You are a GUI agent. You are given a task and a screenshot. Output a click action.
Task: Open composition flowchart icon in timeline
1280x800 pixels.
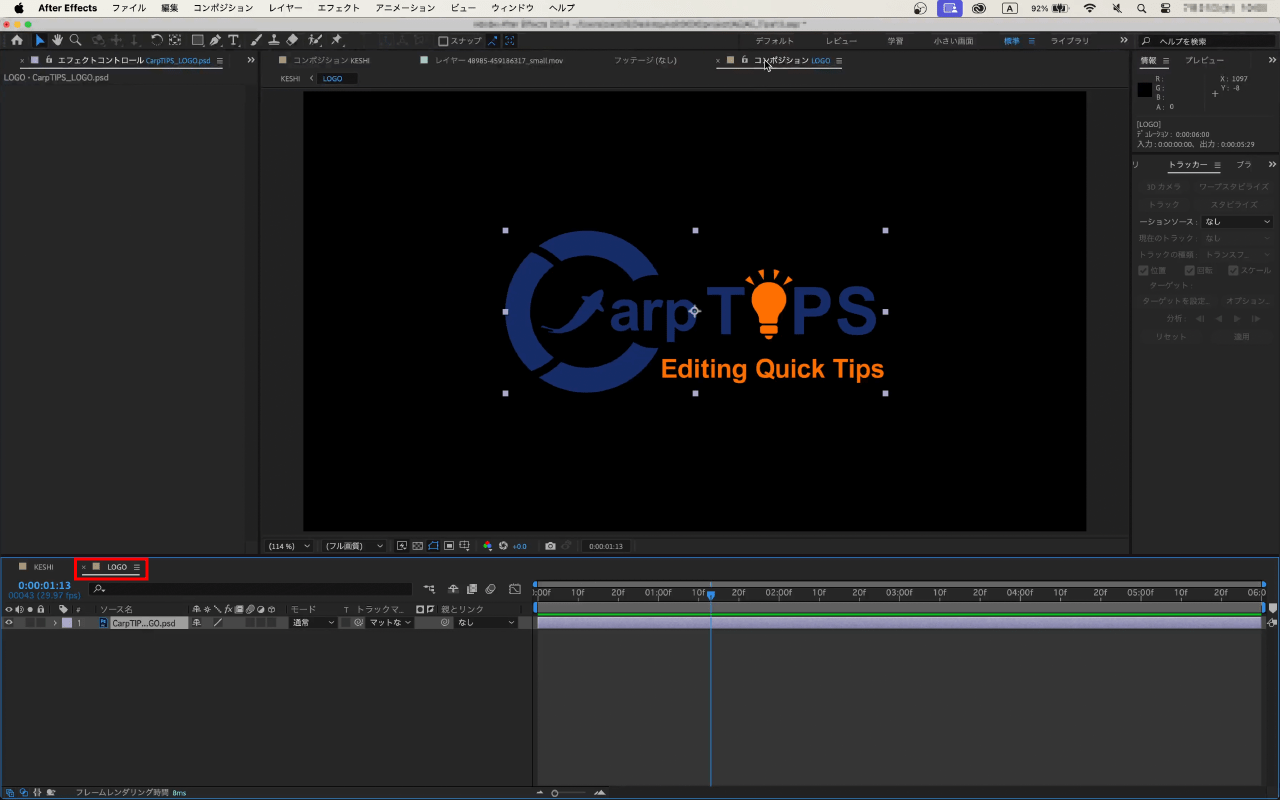click(x=430, y=589)
